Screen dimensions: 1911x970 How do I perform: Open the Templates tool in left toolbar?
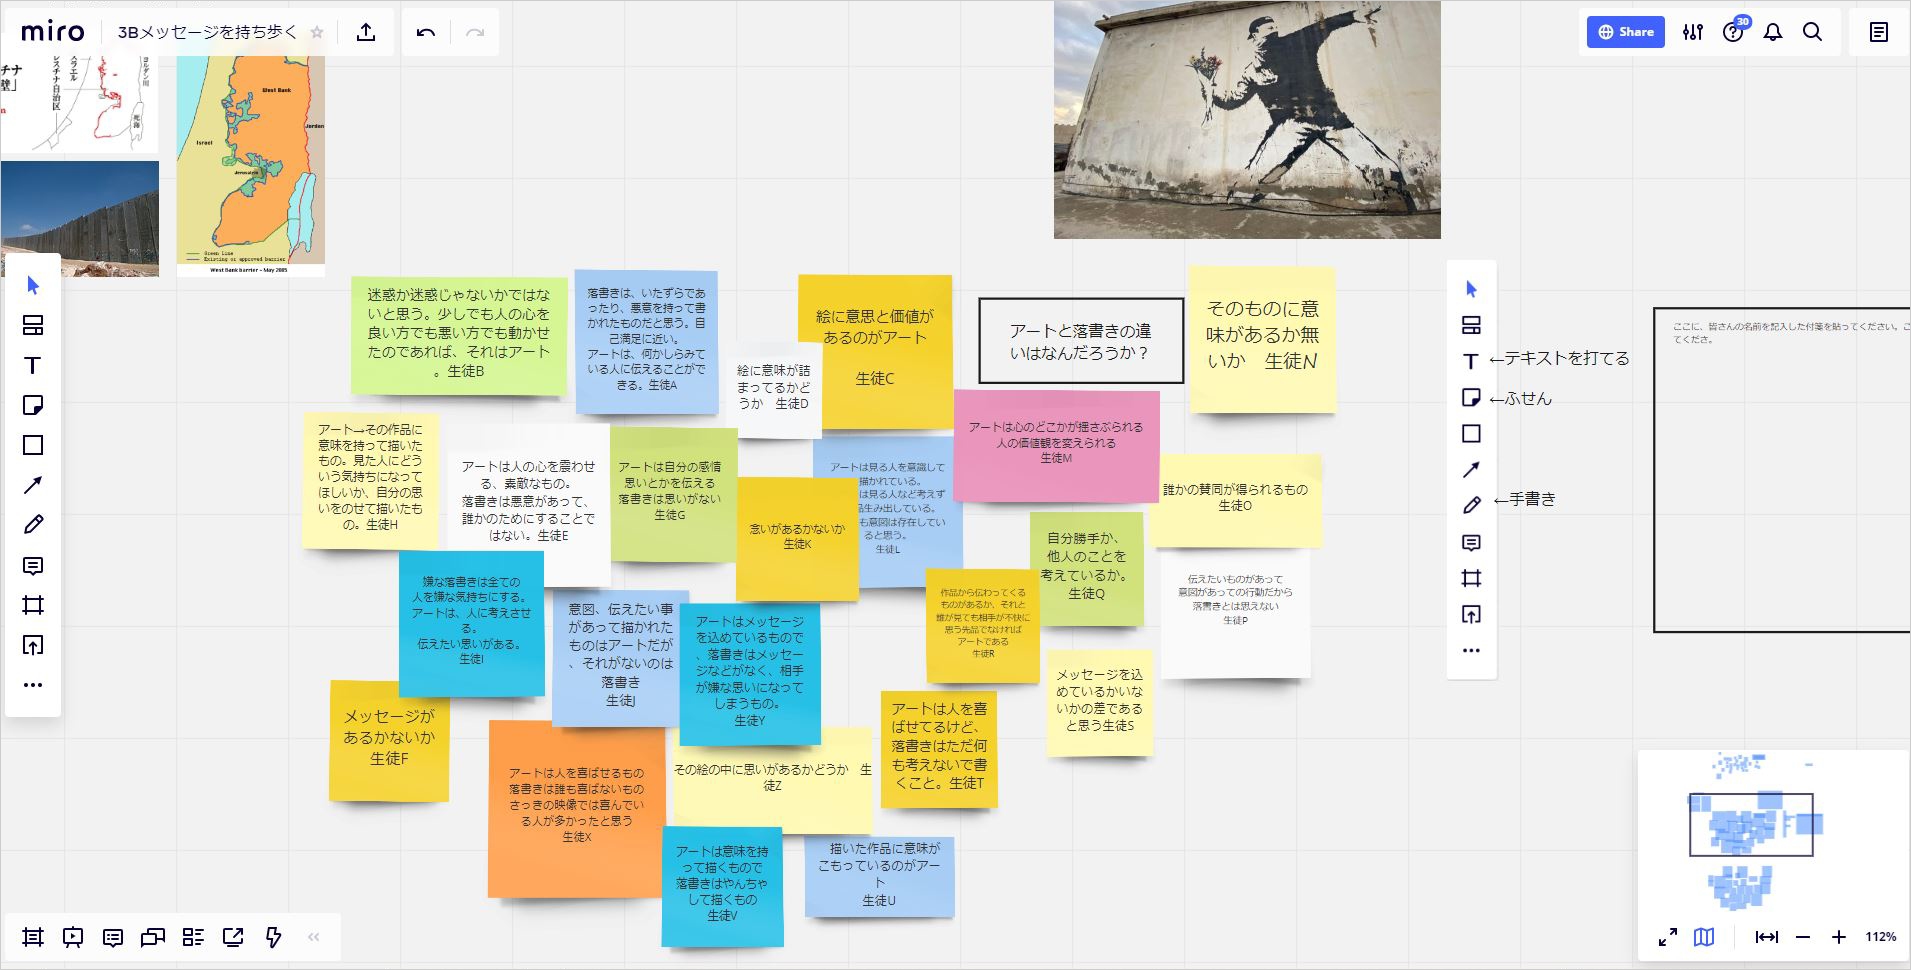(x=33, y=325)
